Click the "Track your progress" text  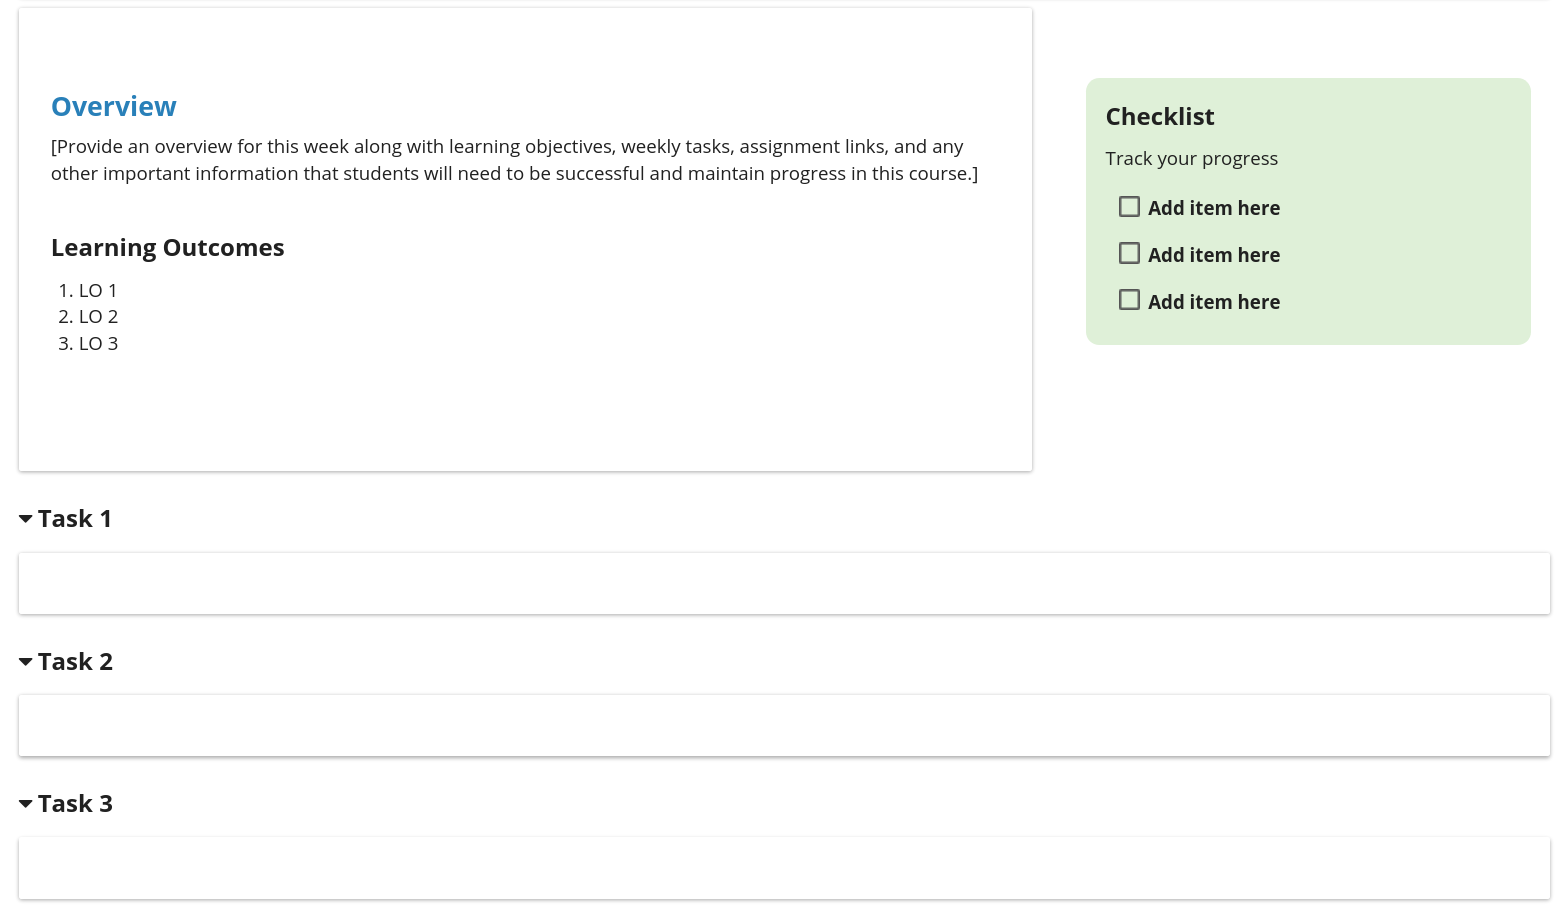tap(1192, 159)
